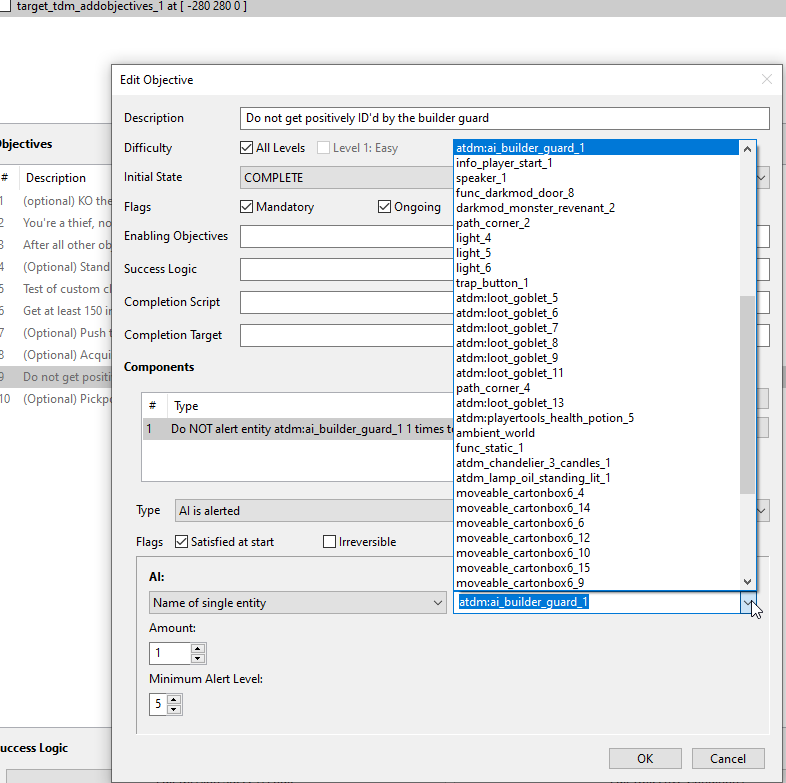Enable the Irreversible checkbox

tap(329, 542)
